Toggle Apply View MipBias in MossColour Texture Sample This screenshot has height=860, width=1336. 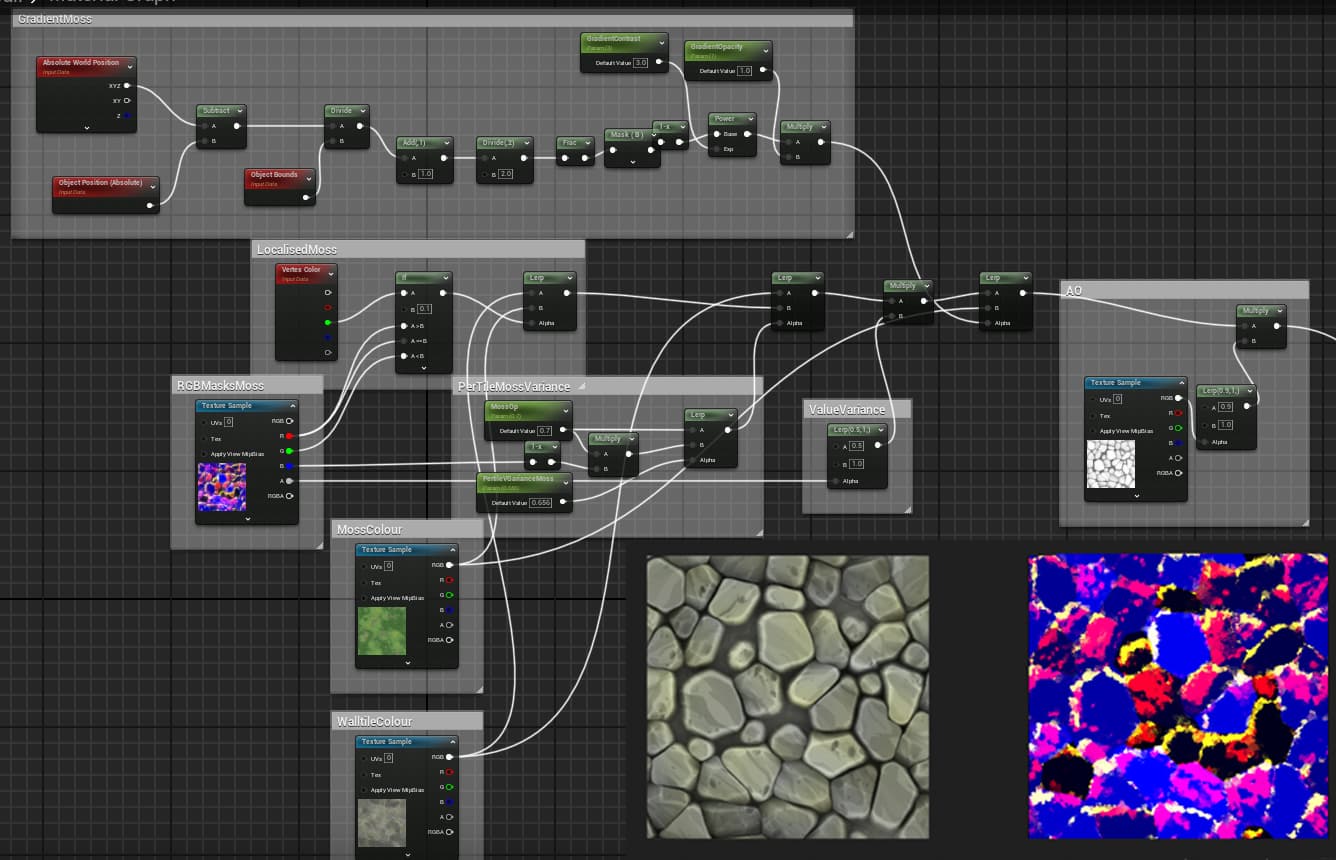[363, 598]
